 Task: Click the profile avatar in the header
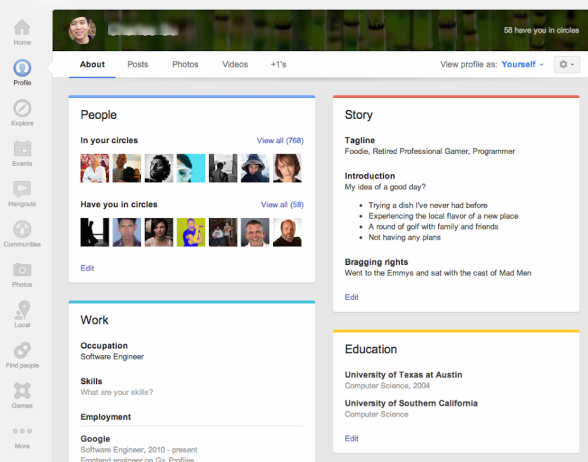(82, 30)
